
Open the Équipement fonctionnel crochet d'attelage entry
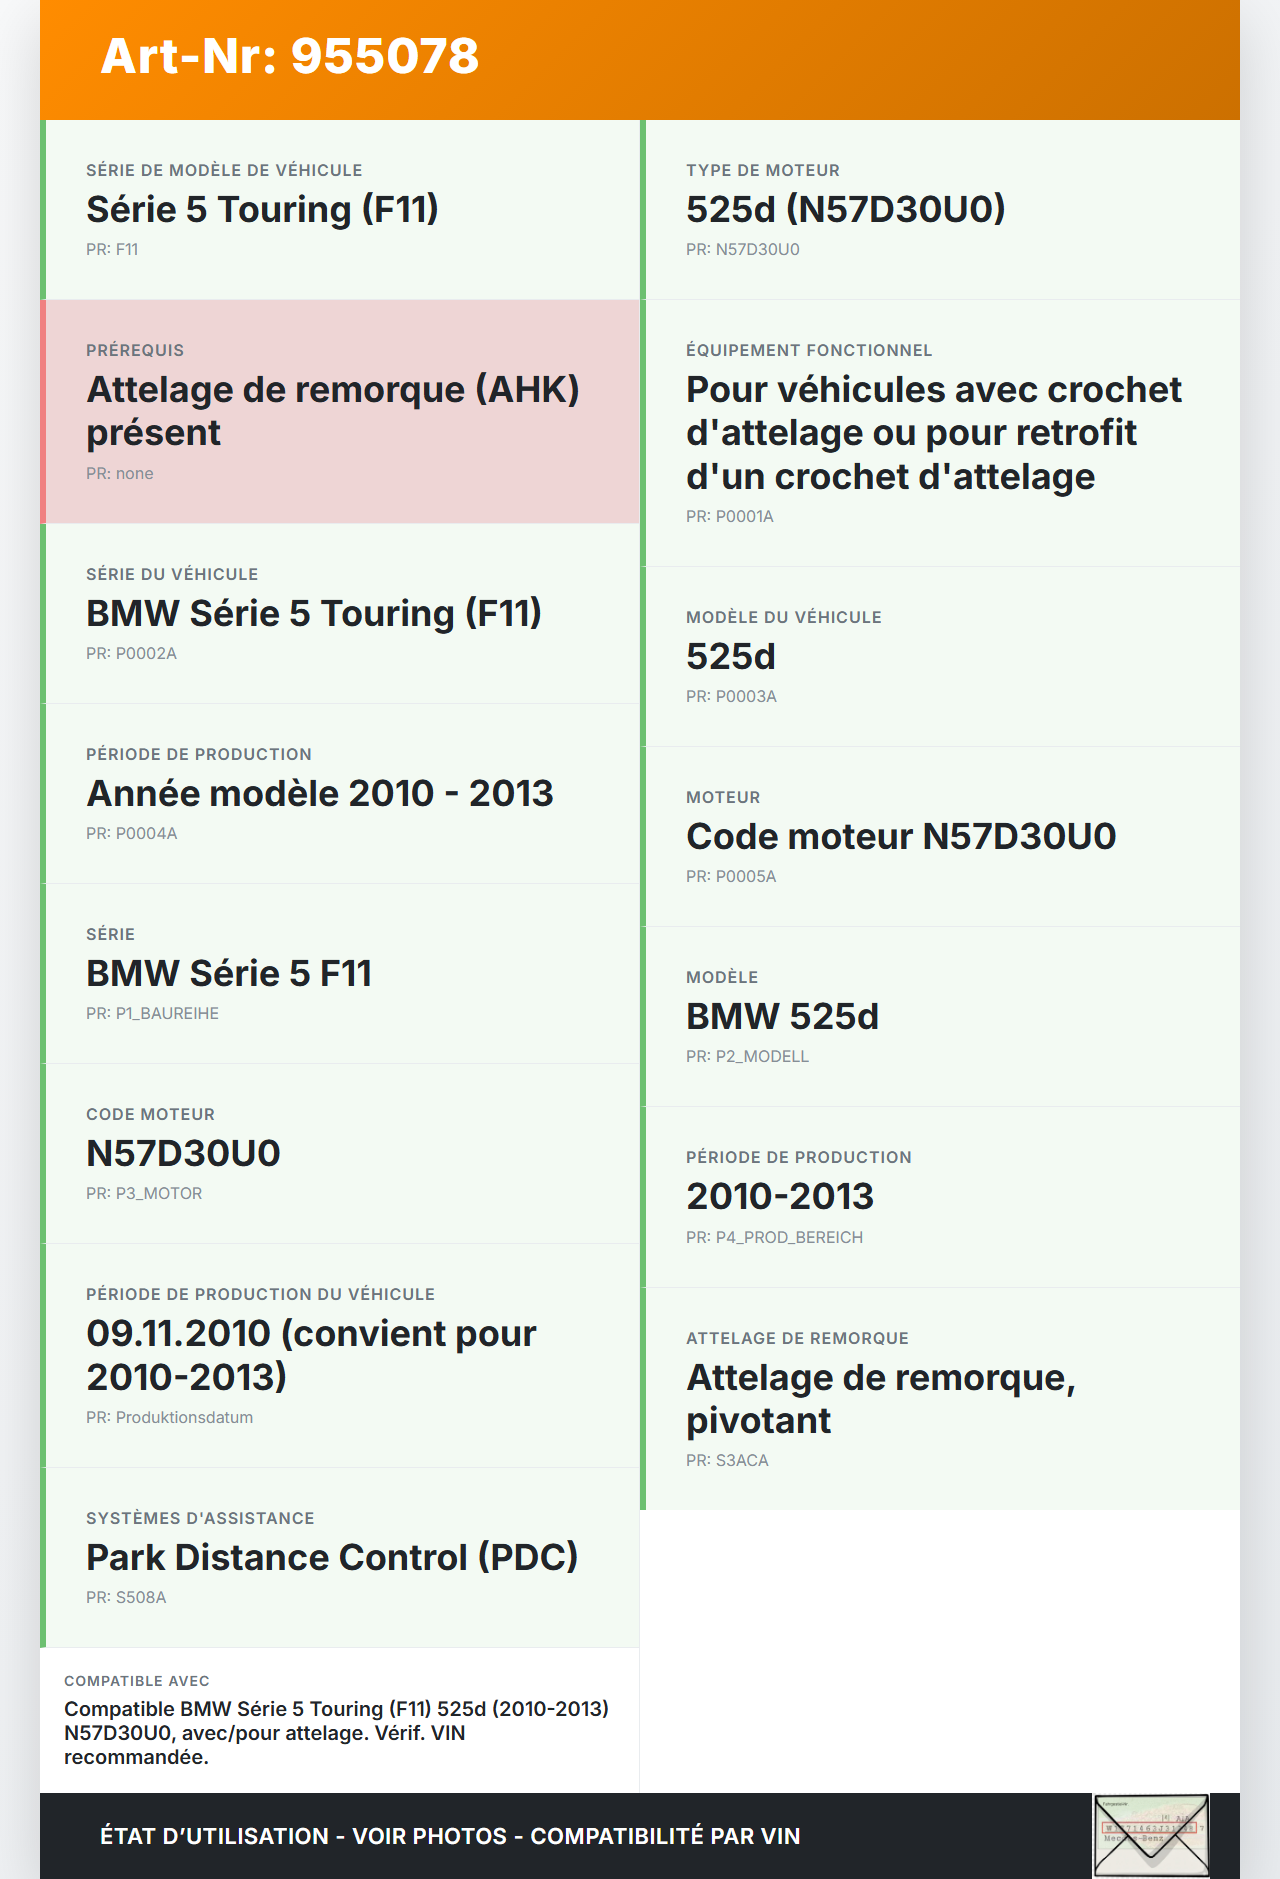(940, 433)
